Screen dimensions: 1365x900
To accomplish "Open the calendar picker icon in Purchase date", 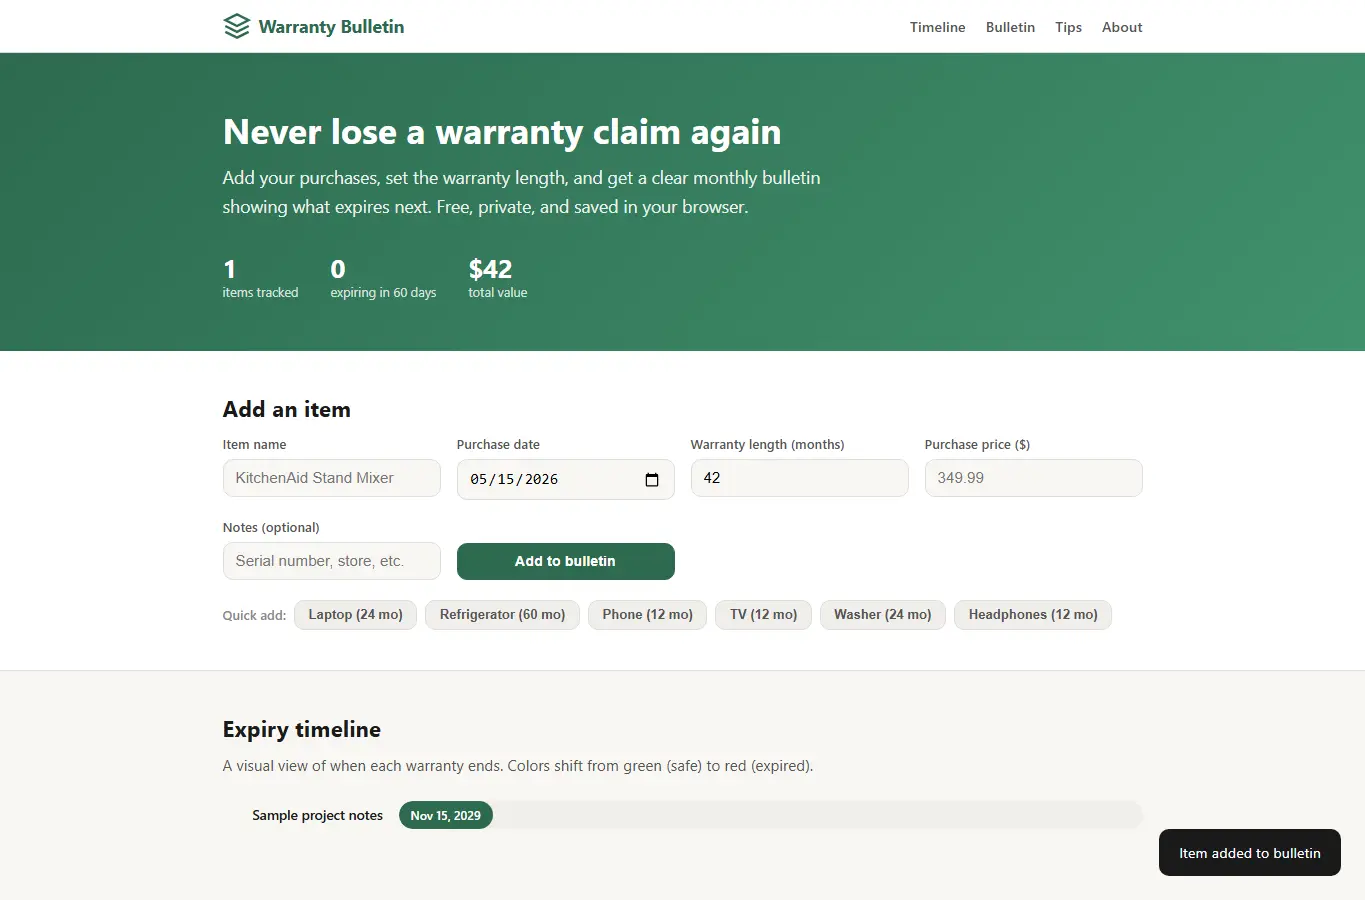I will (652, 480).
